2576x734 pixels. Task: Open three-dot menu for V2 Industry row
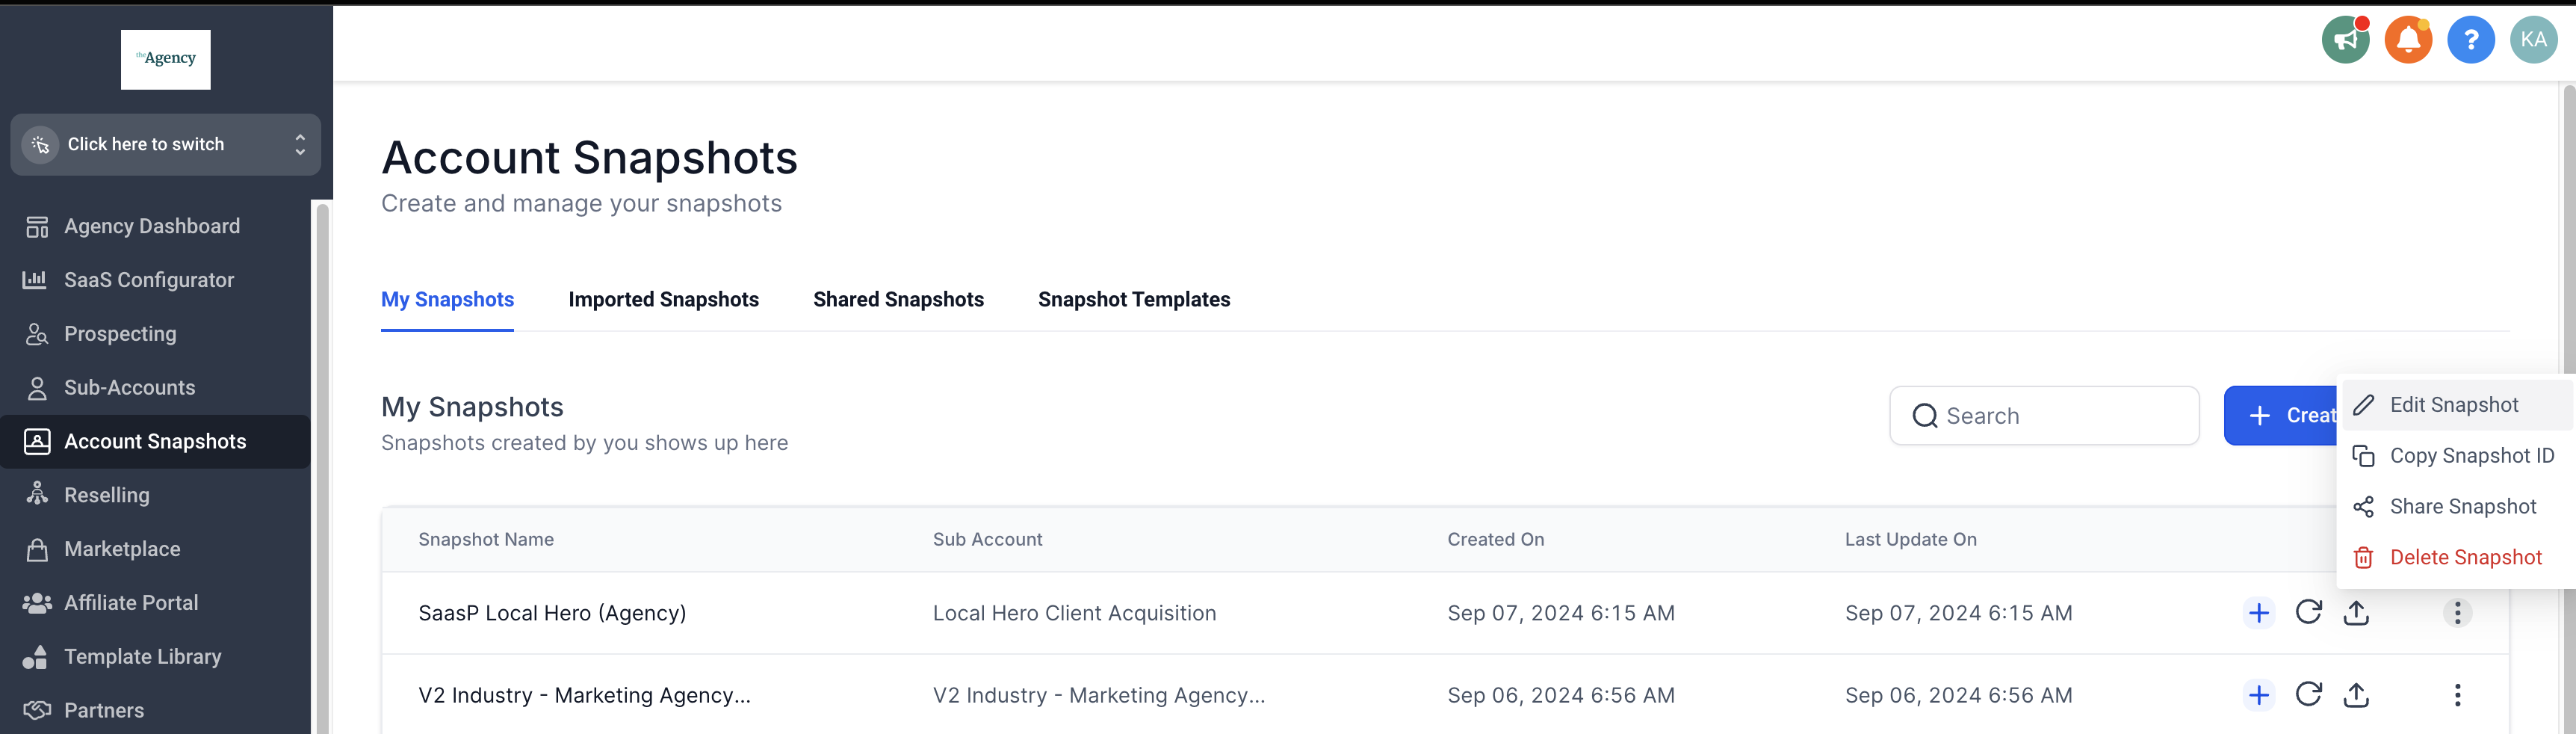point(2457,695)
